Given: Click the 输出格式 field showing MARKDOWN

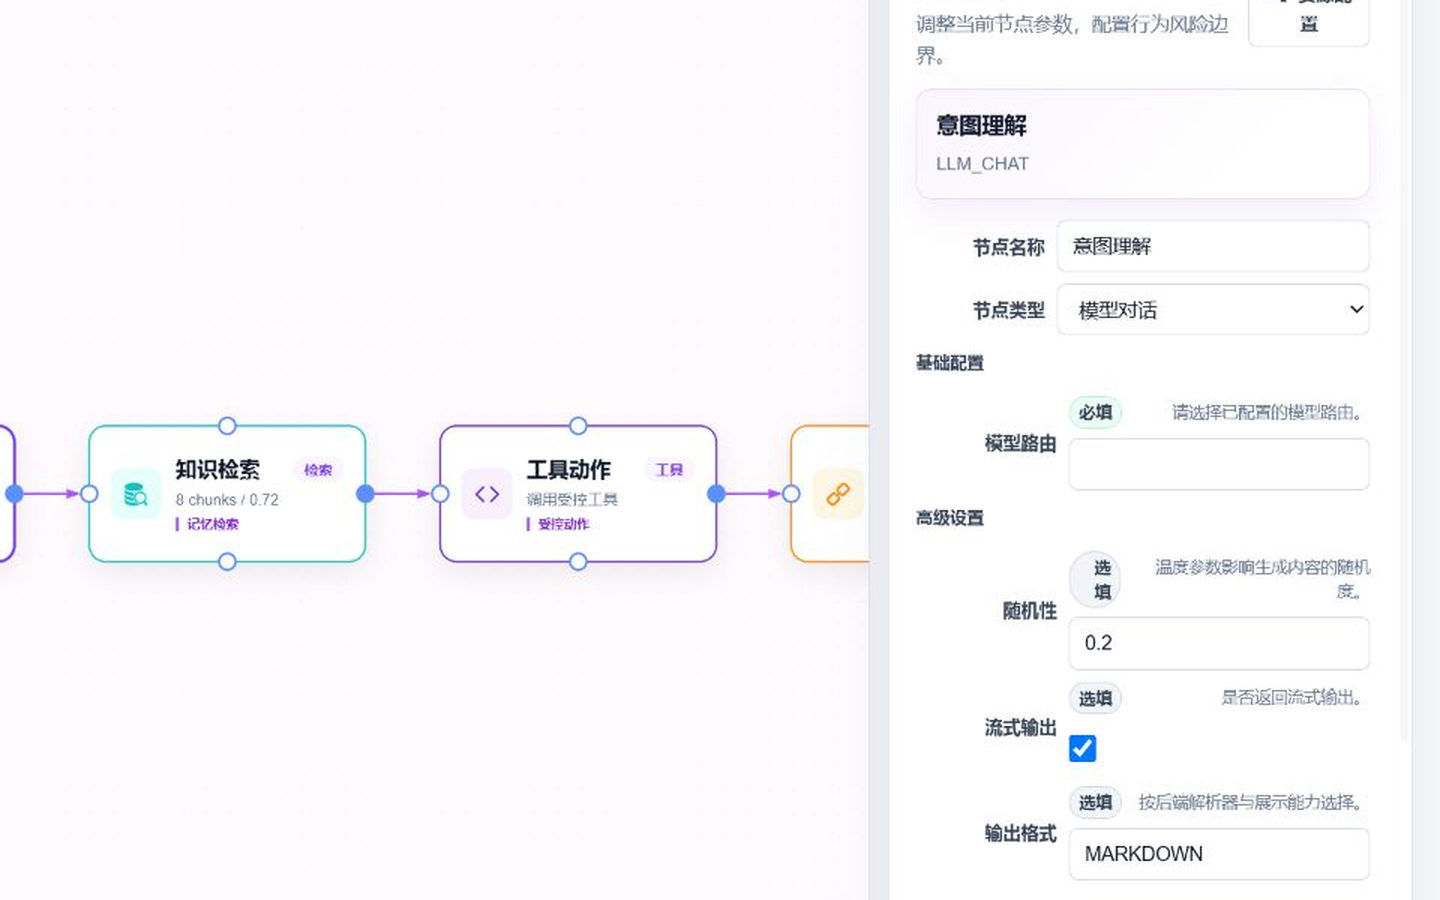Looking at the screenshot, I should 1219,854.
